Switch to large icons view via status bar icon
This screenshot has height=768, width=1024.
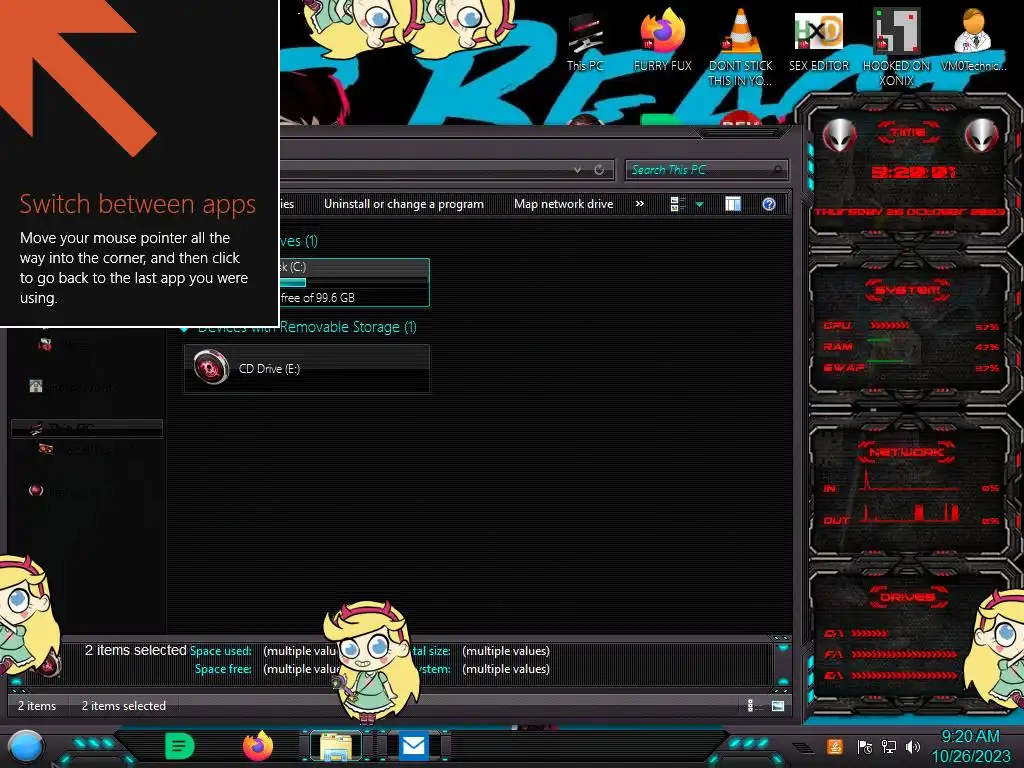coord(777,705)
